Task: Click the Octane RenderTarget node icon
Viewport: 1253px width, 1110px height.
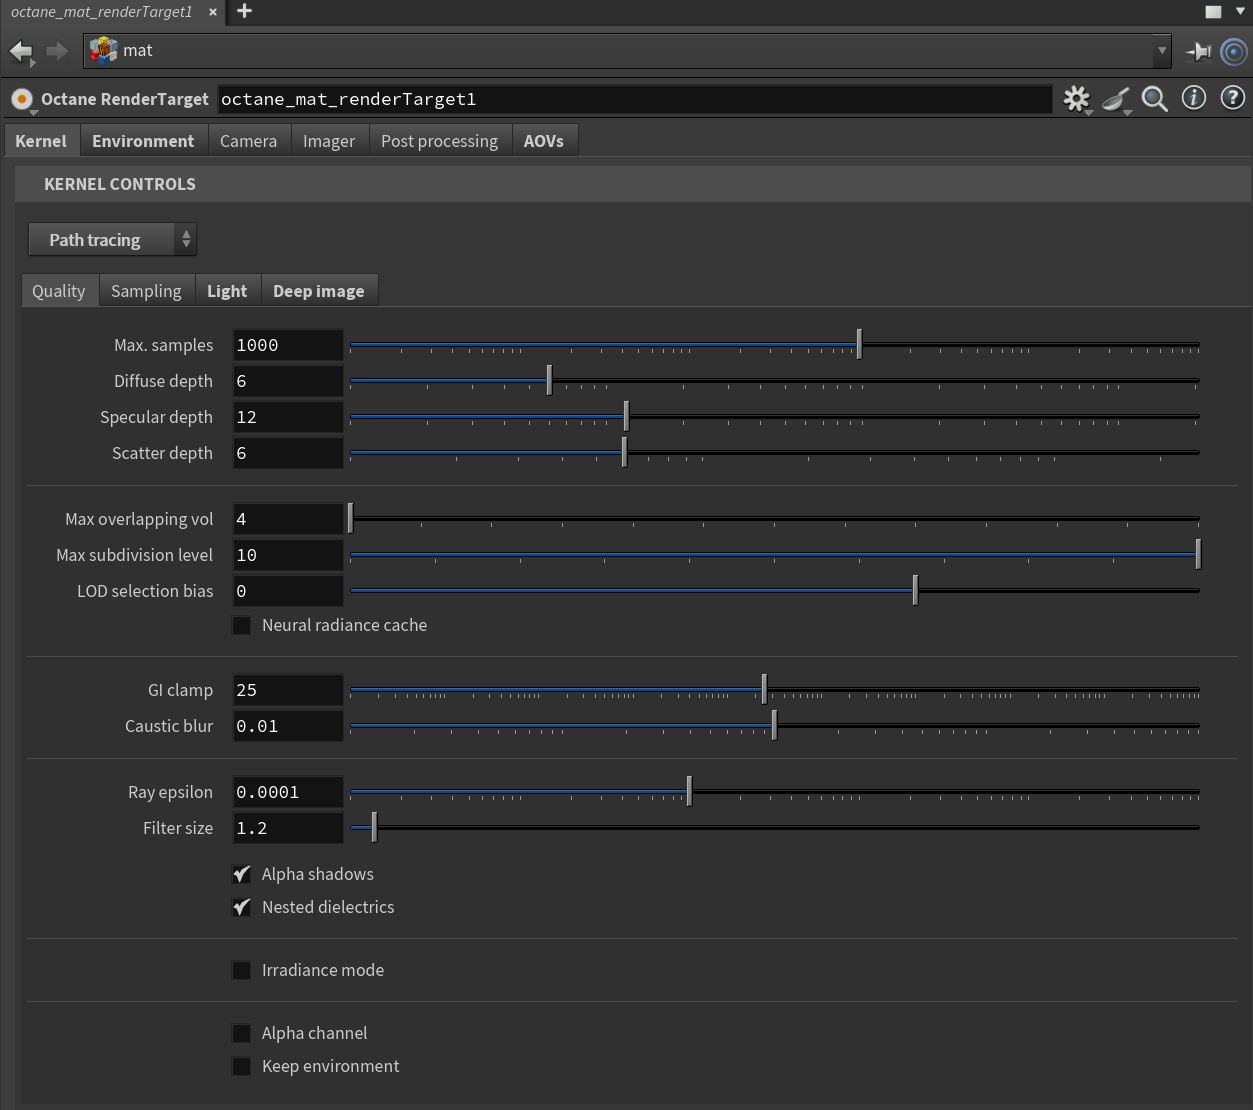Action: click(21, 100)
